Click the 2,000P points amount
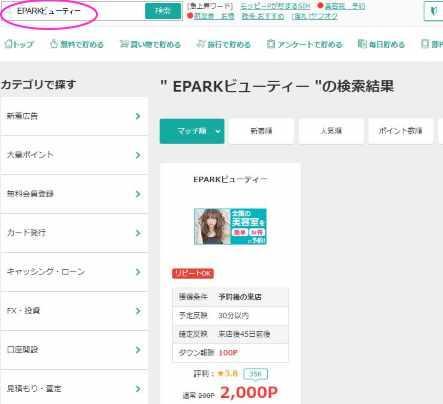 click(249, 393)
